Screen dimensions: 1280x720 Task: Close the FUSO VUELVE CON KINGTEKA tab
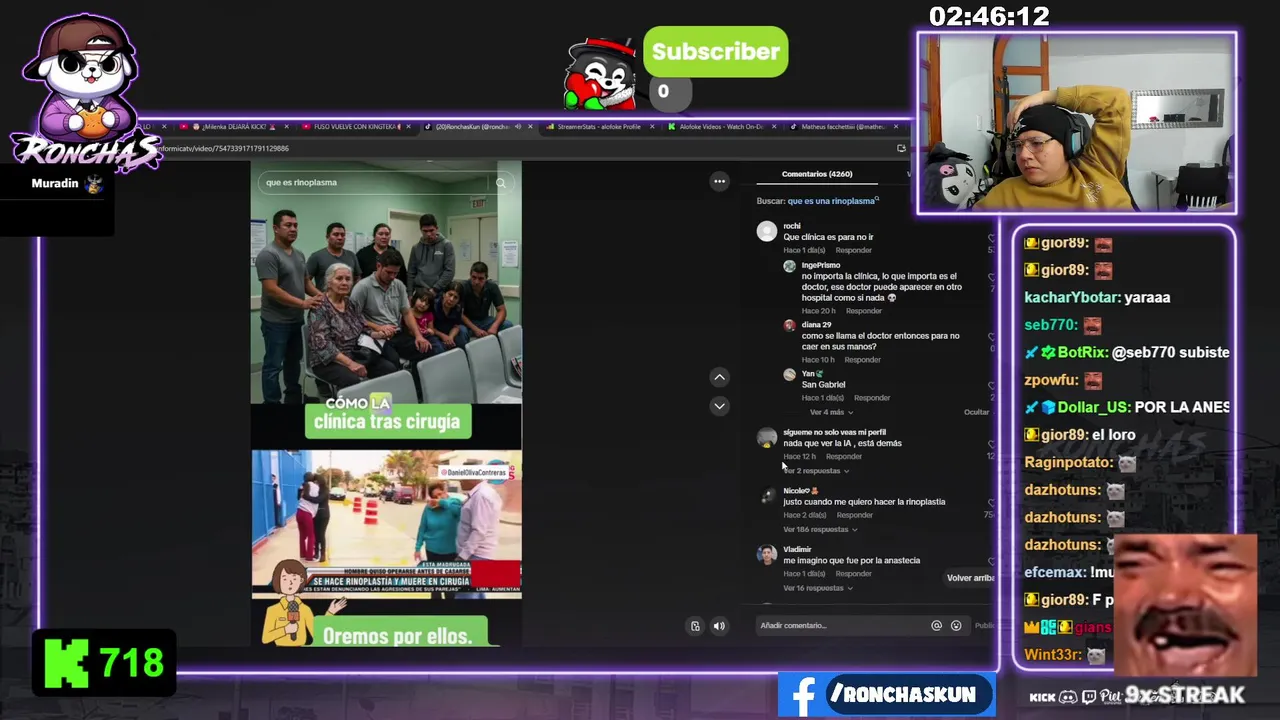(x=410, y=127)
